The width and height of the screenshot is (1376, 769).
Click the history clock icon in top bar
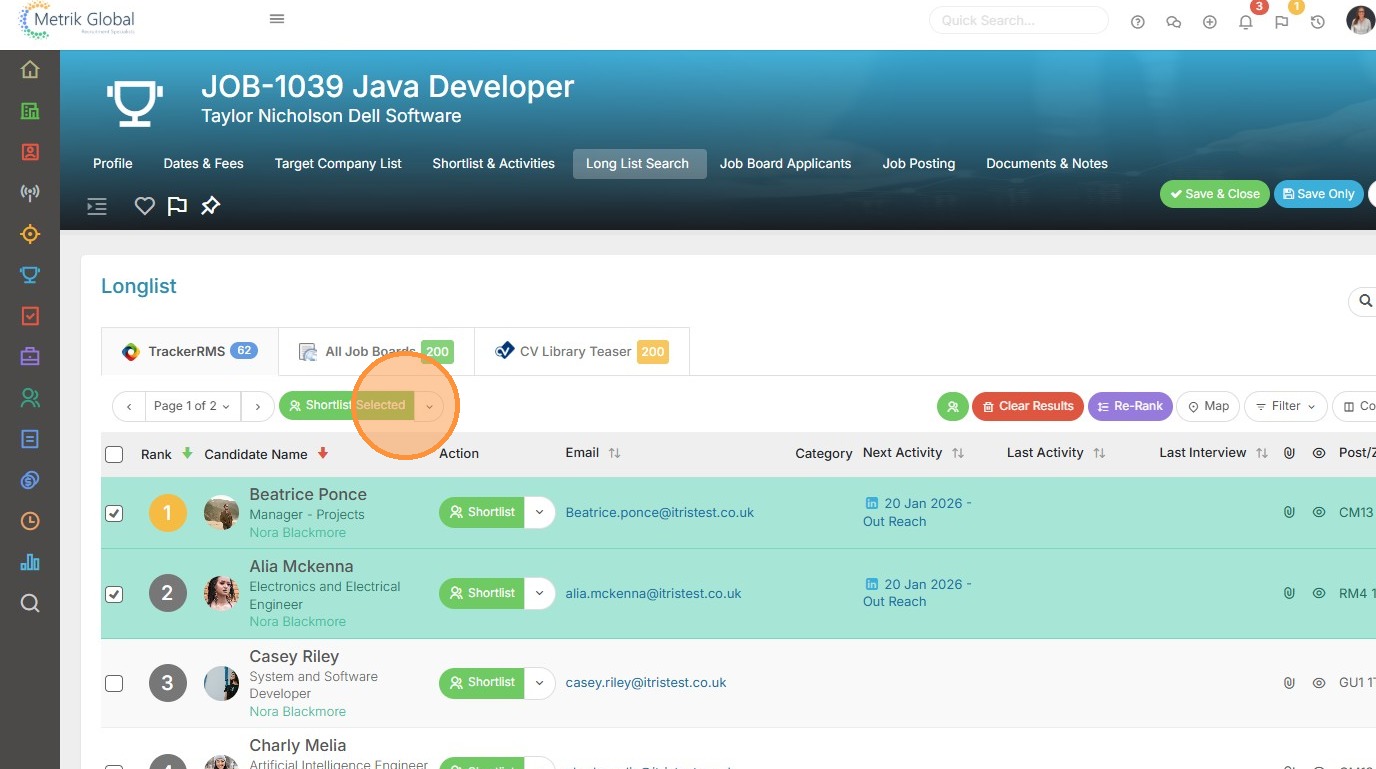click(x=1317, y=22)
